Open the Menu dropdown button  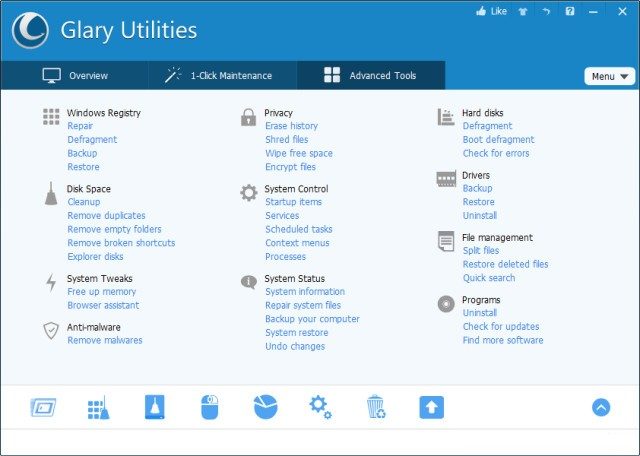(609, 76)
